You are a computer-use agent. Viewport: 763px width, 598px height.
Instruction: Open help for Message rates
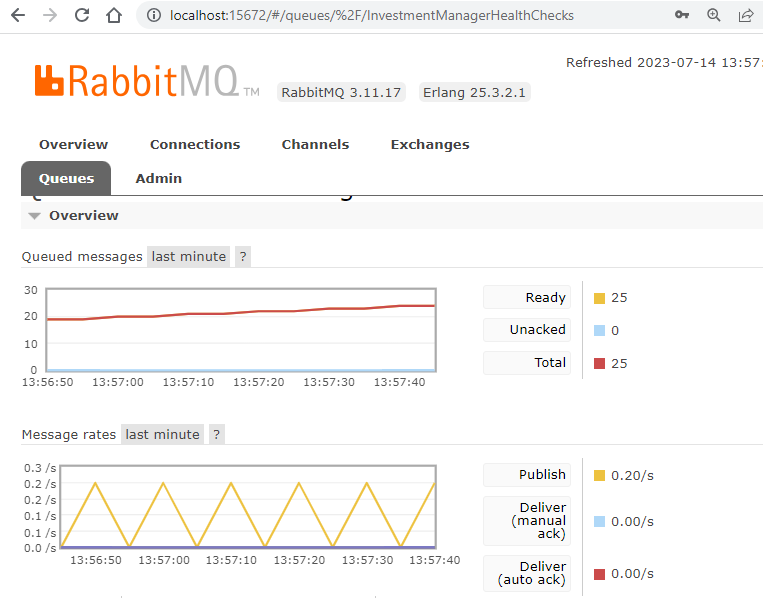(x=217, y=434)
